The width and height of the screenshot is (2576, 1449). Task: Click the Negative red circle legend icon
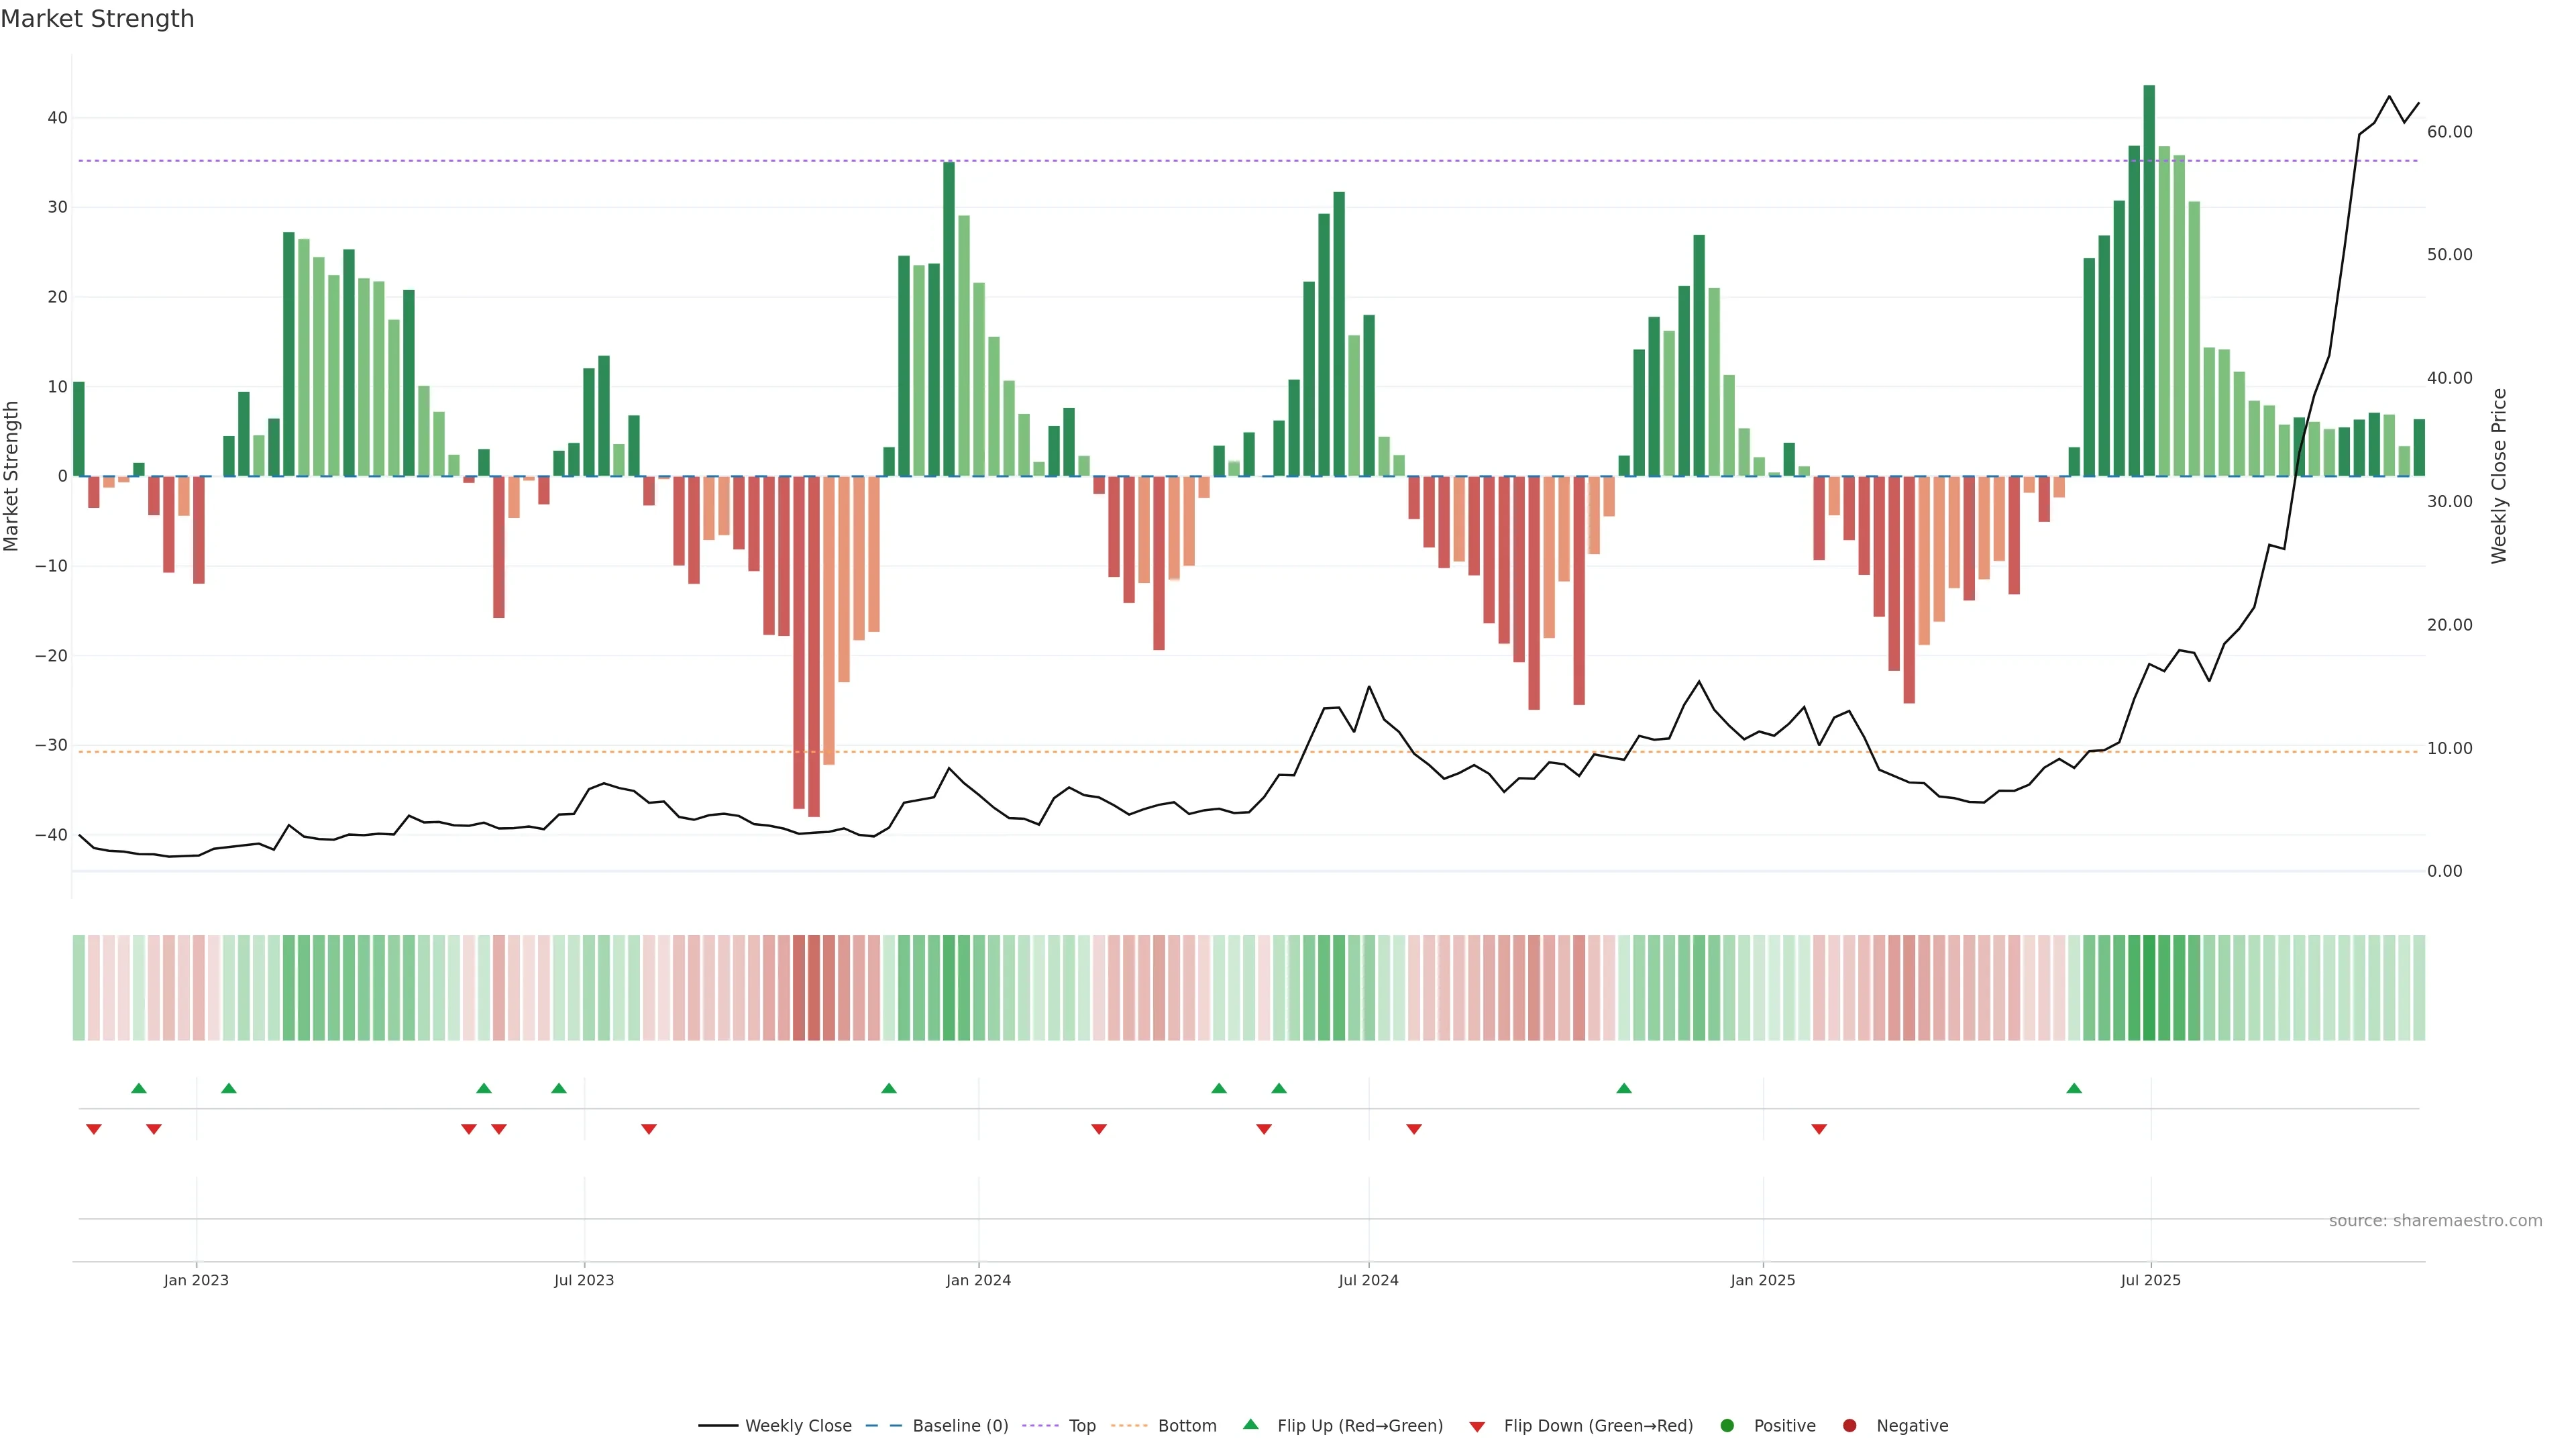[x=1849, y=1425]
